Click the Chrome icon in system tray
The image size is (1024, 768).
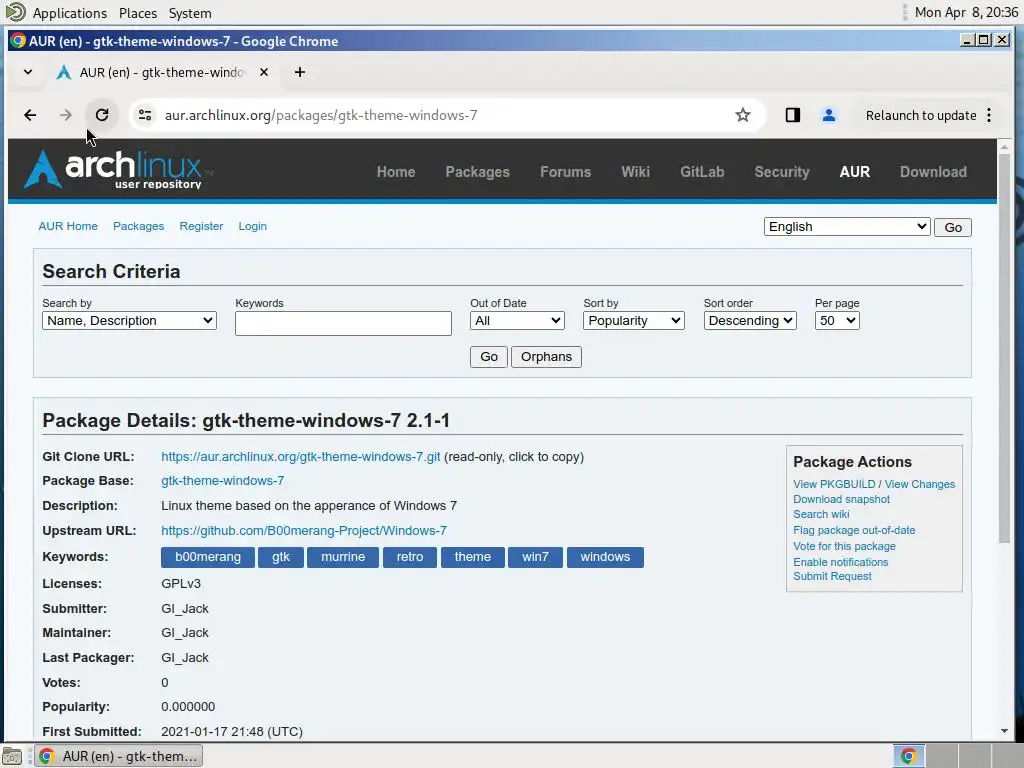(x=908, y=756)
